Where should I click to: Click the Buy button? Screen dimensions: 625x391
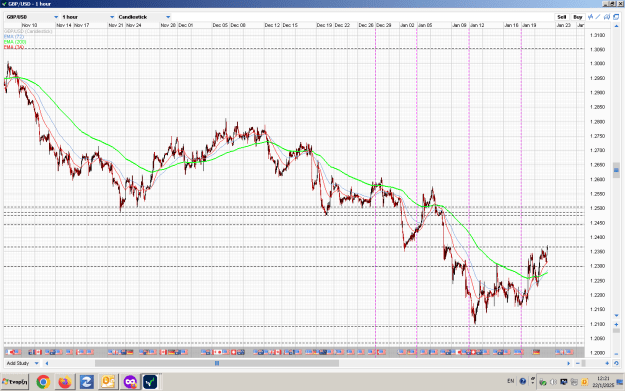pos(578,17)
